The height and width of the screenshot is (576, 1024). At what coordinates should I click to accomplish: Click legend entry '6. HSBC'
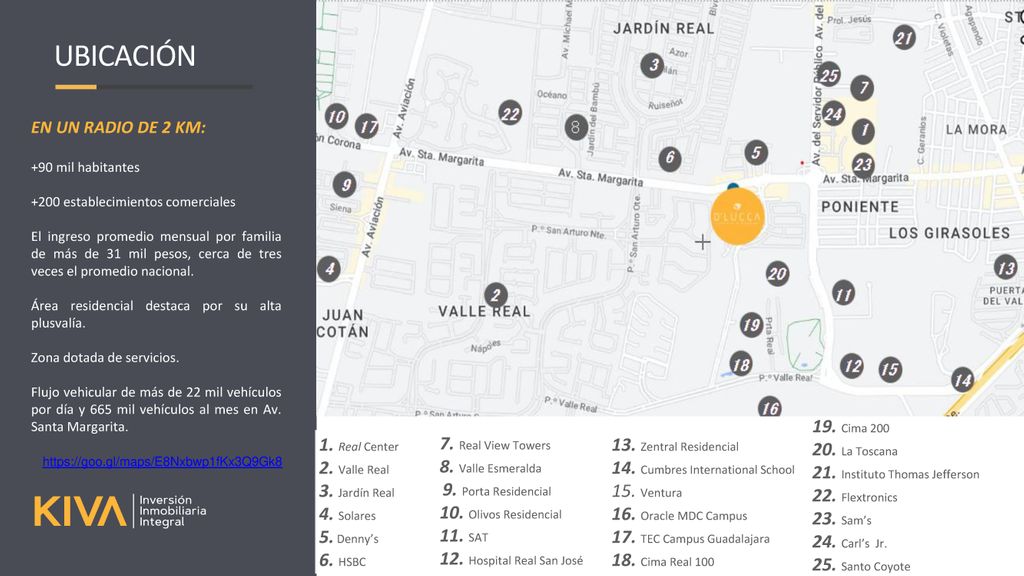pyautogui.click(x=343, y=561)
